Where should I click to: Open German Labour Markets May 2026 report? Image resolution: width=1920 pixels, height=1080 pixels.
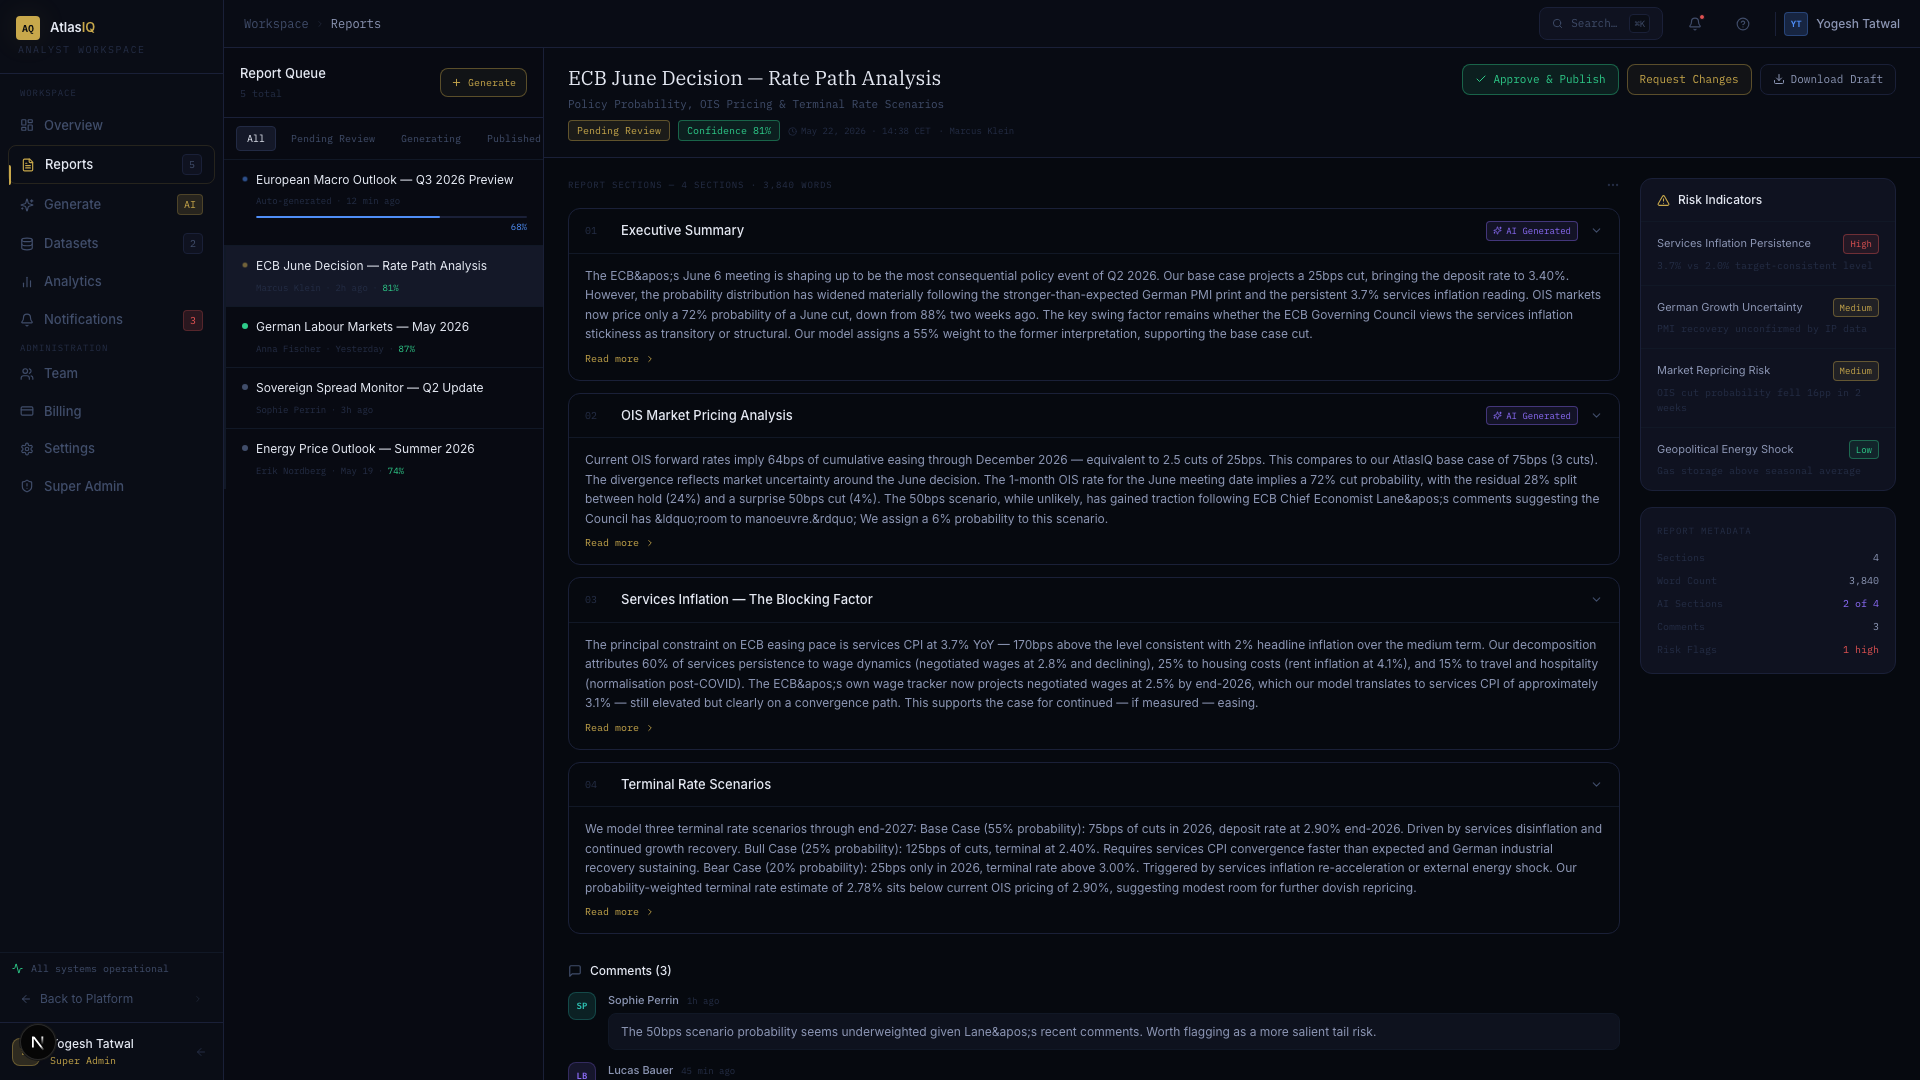click(384, 338)
